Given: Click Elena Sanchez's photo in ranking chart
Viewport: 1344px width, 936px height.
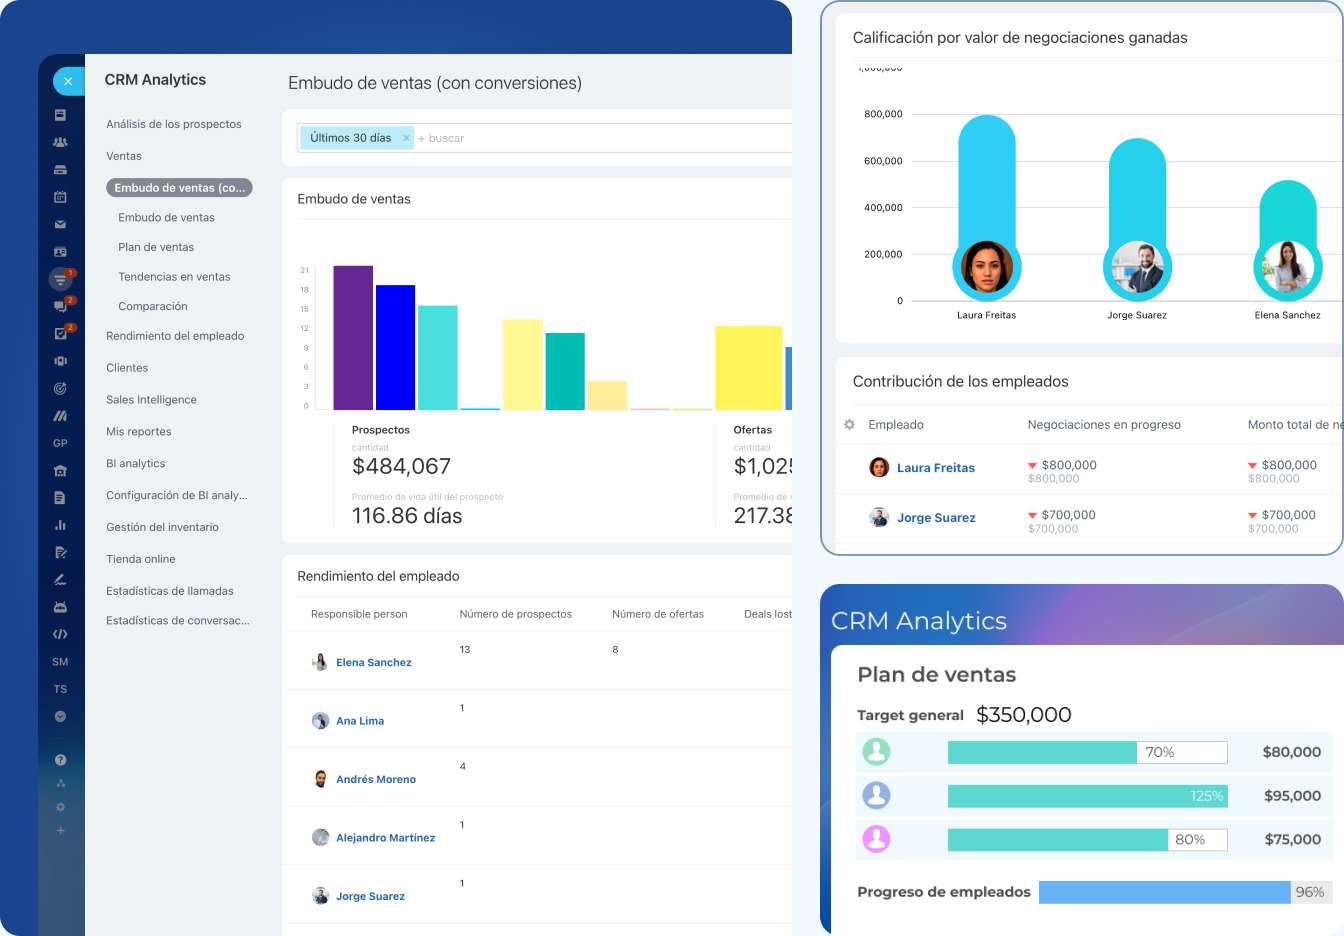Looking at the screenshot, I should tap(1288, 267).
